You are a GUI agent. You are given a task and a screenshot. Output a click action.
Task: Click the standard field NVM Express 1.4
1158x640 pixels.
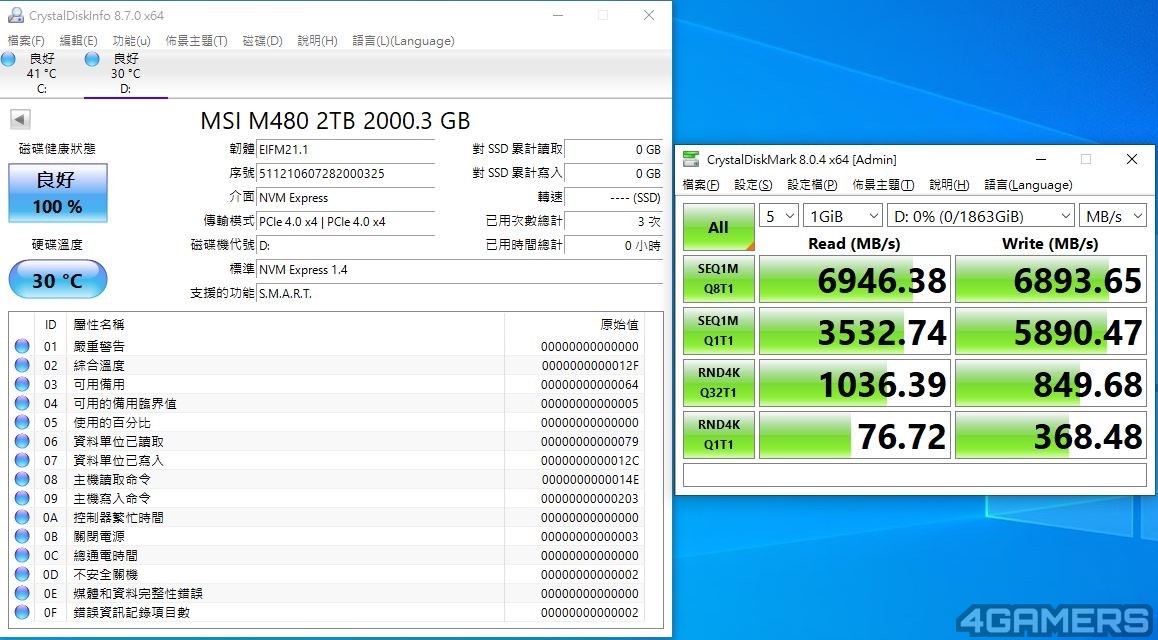tap(459, 269)
